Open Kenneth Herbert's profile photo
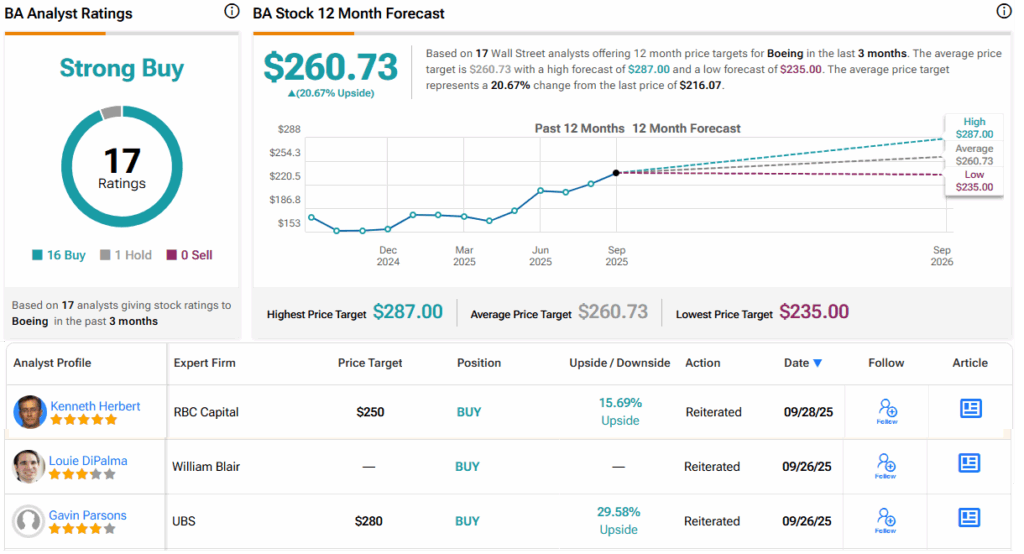The width and height of the screenshot is (1024, 554). click(30, 412)
